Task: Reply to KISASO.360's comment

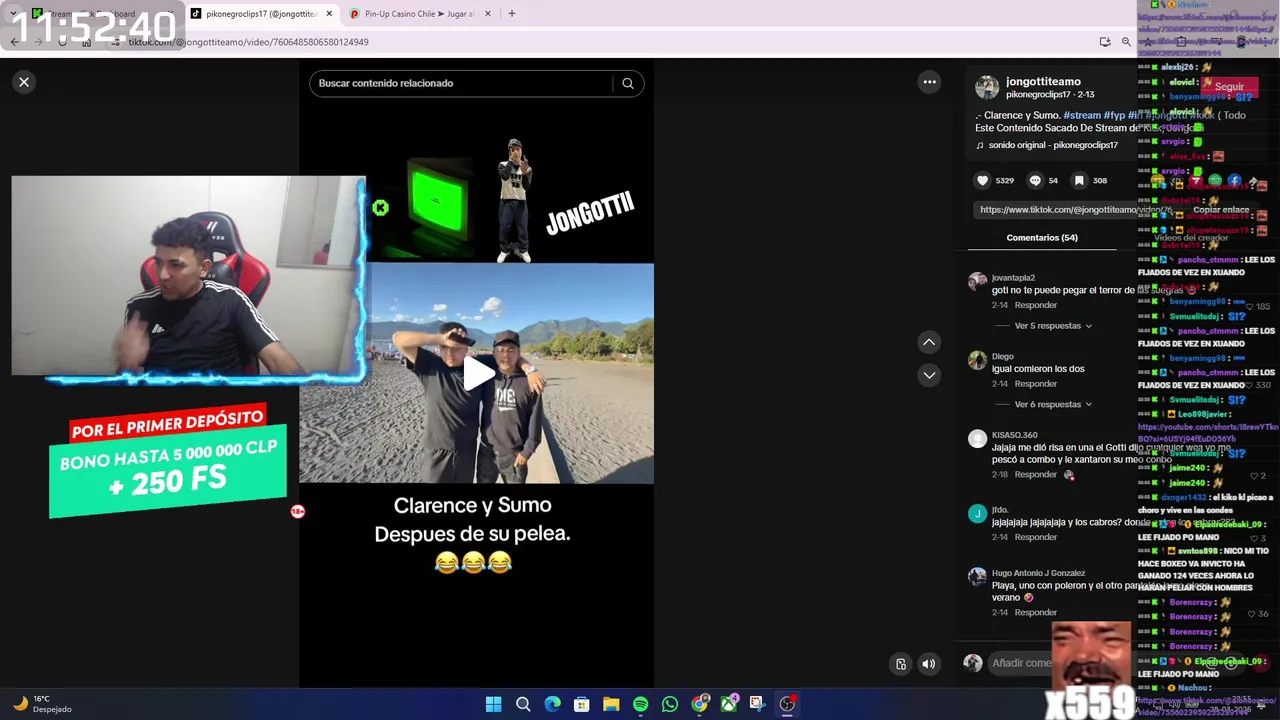Action: point(1036,475)
